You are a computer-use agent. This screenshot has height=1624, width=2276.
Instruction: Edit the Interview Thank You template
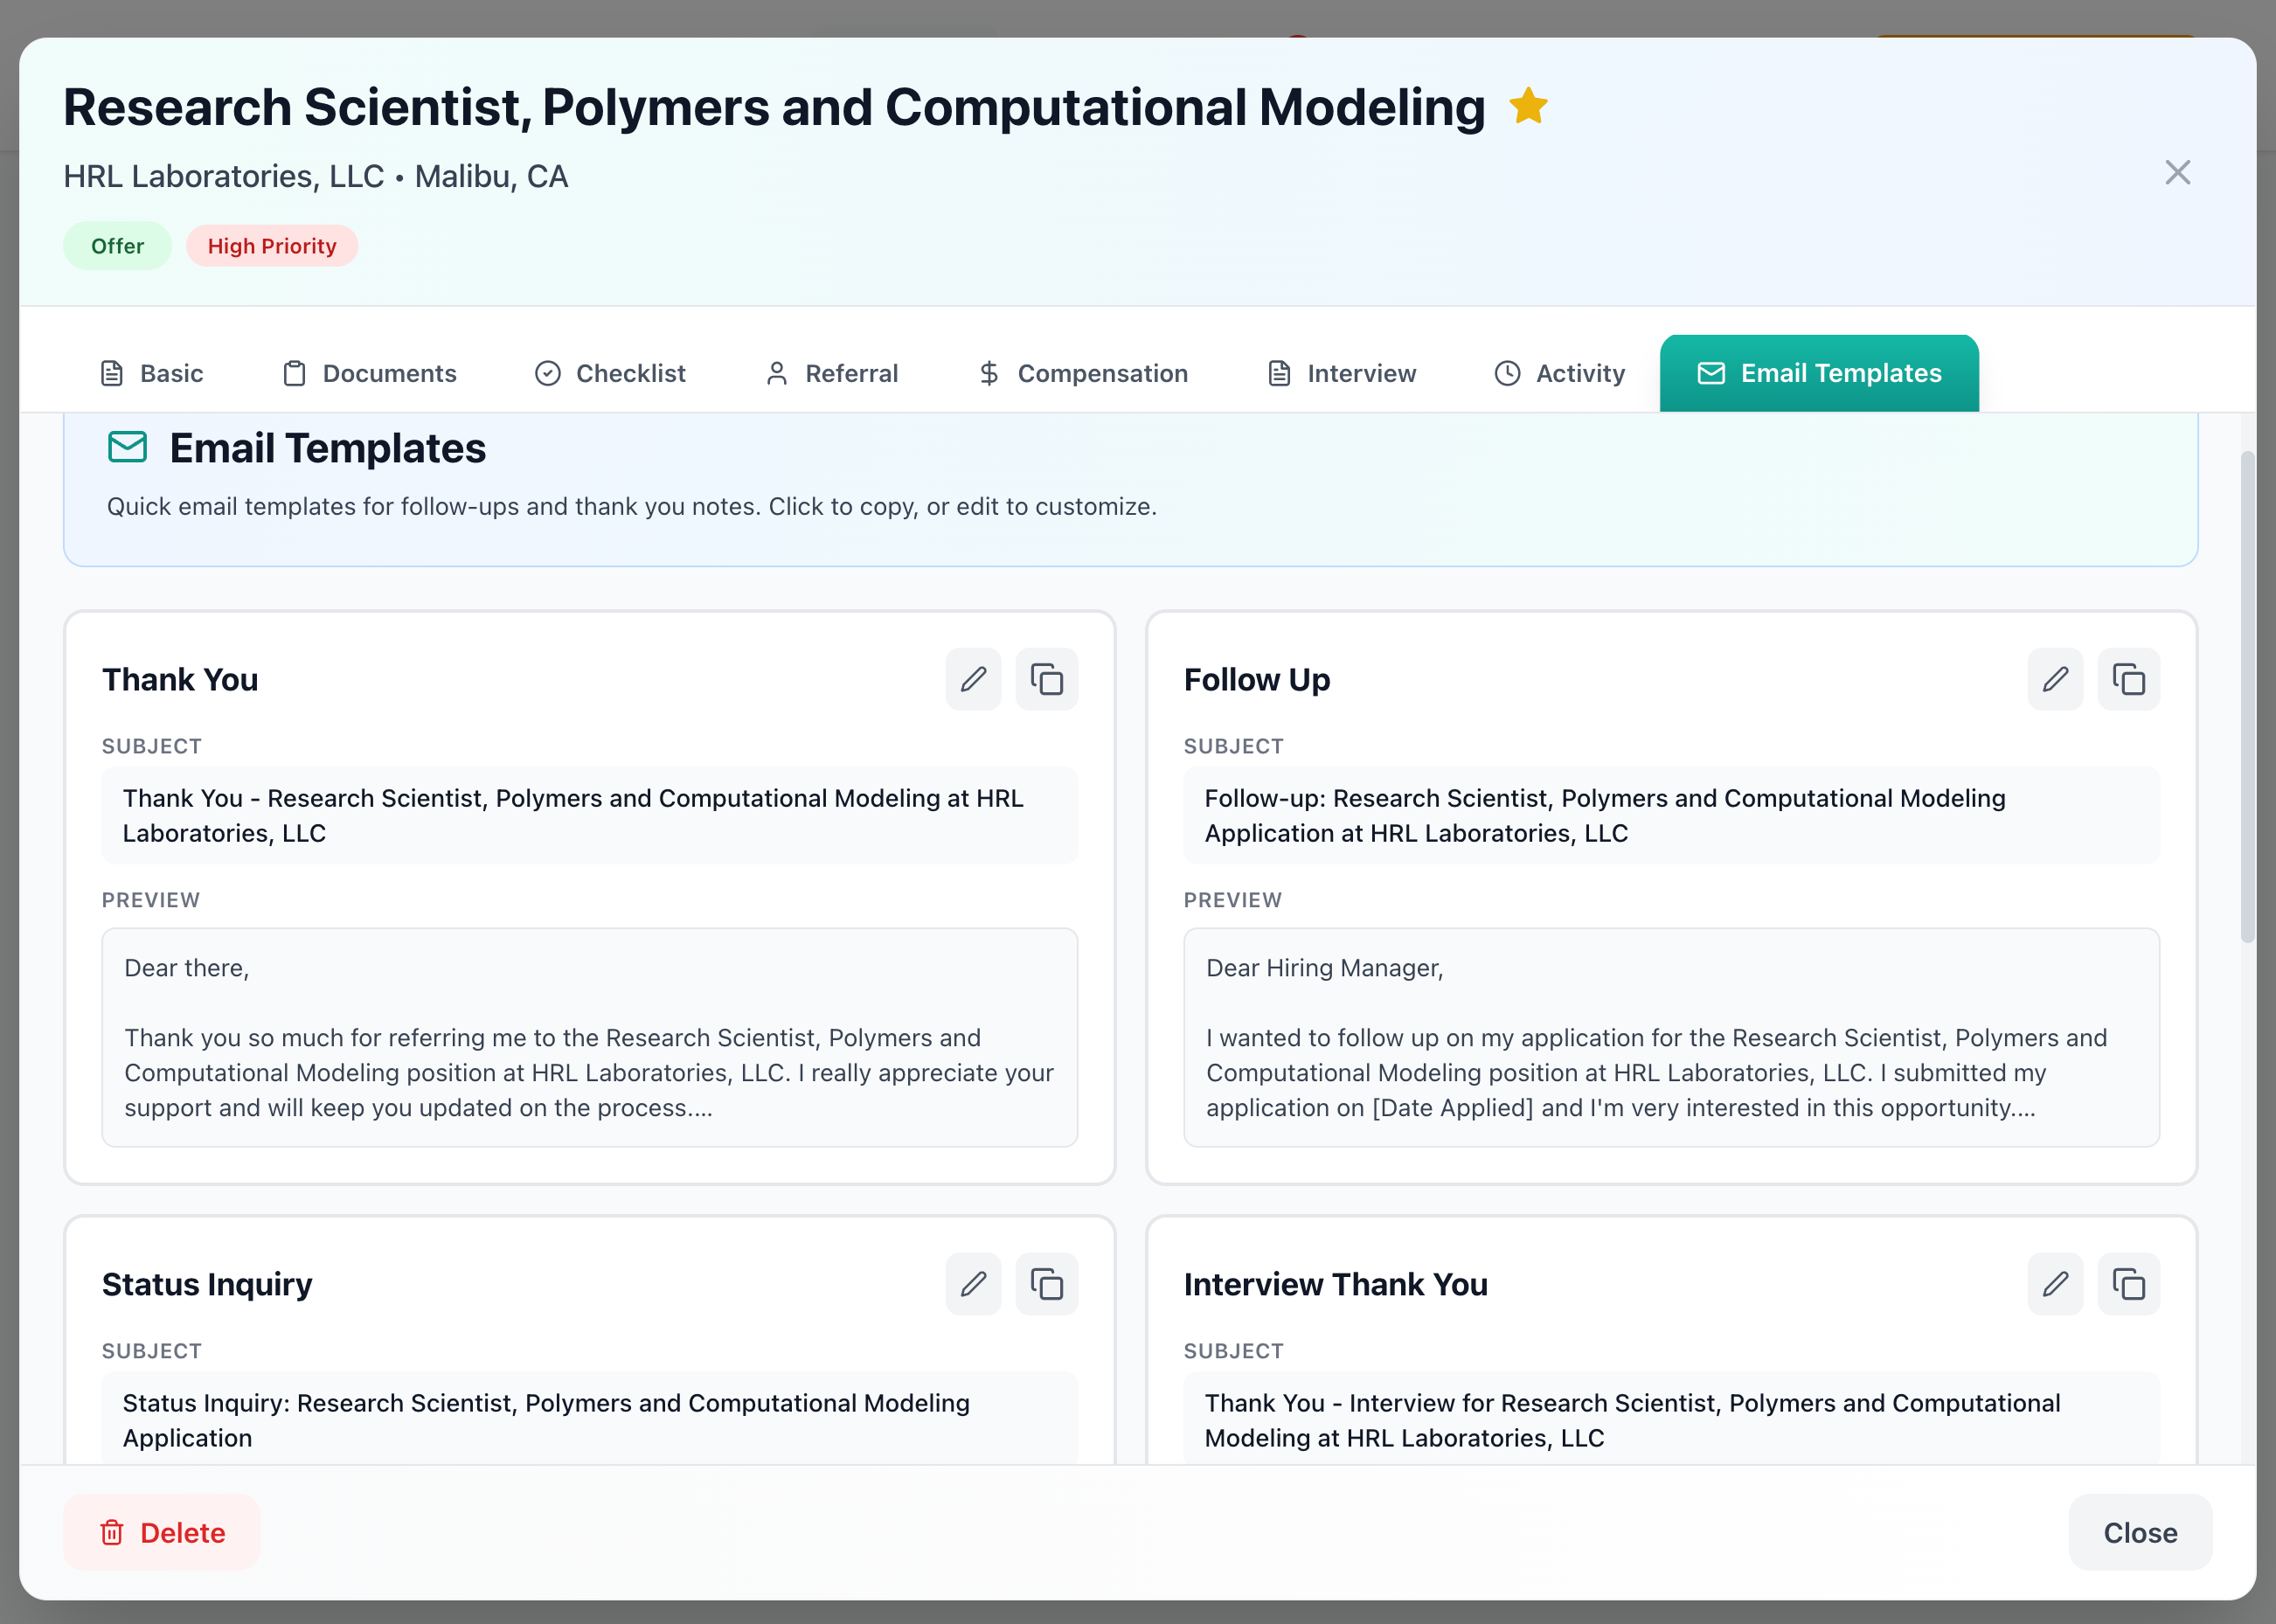(x=2055, y=1283)
